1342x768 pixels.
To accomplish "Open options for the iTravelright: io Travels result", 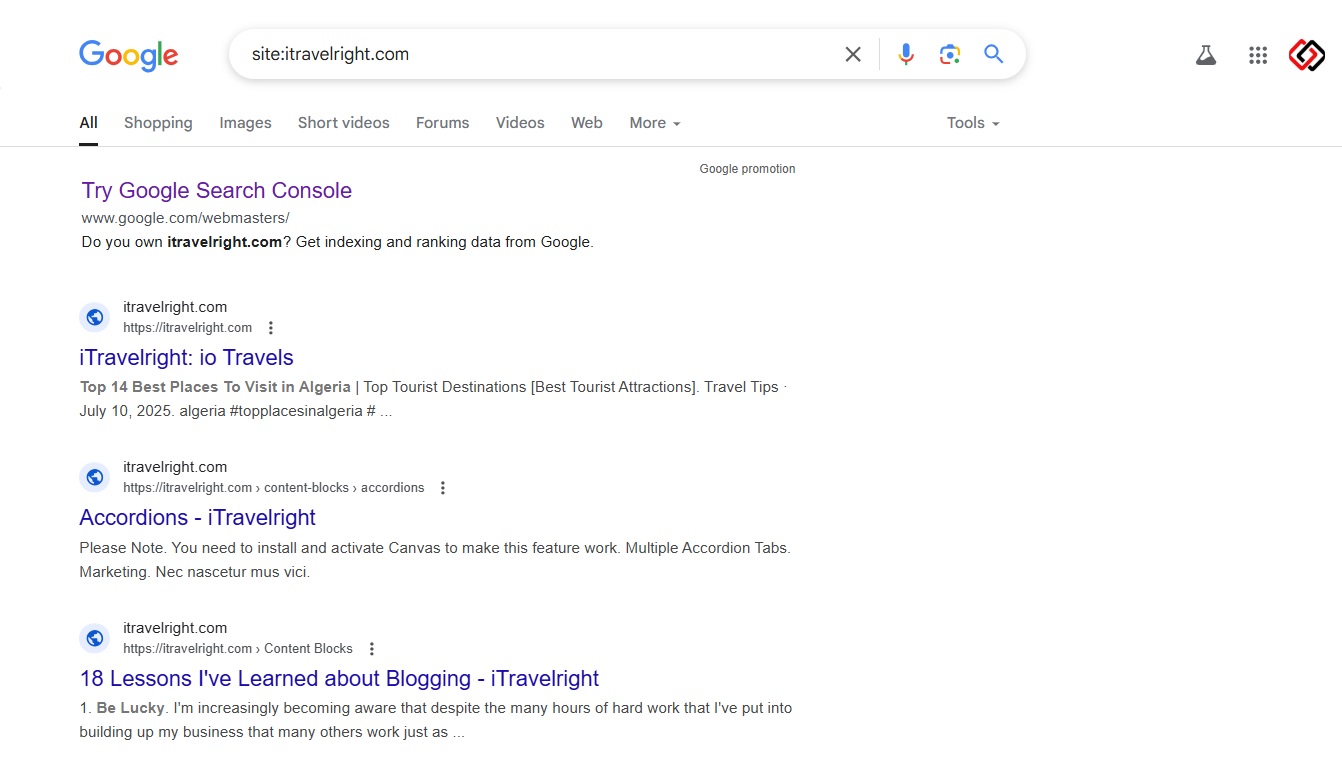I will [x=270, y=328].
